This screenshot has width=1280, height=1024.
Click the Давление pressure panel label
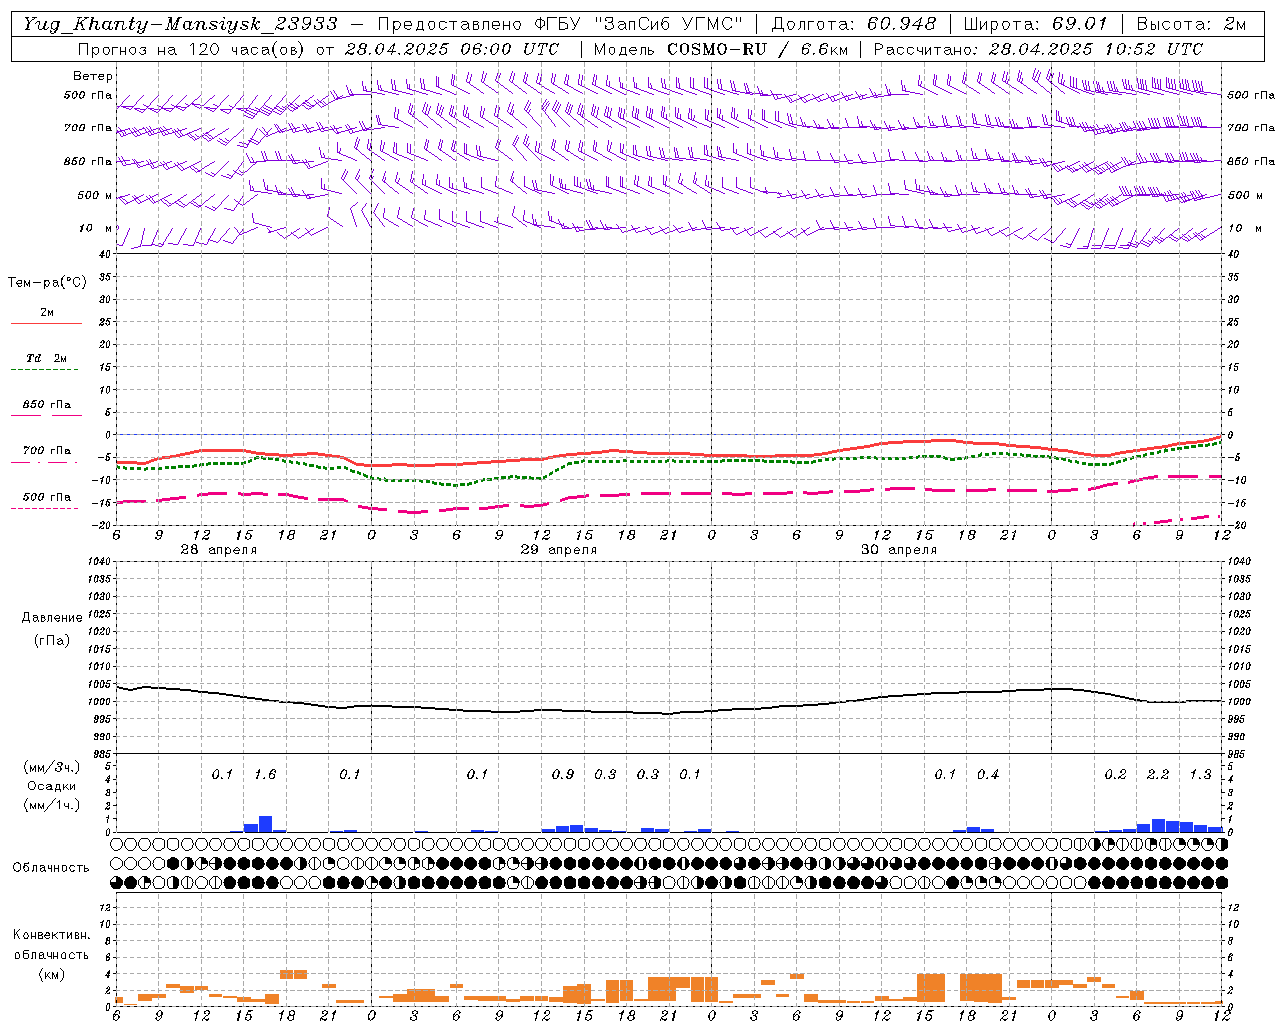pos(52,618)
